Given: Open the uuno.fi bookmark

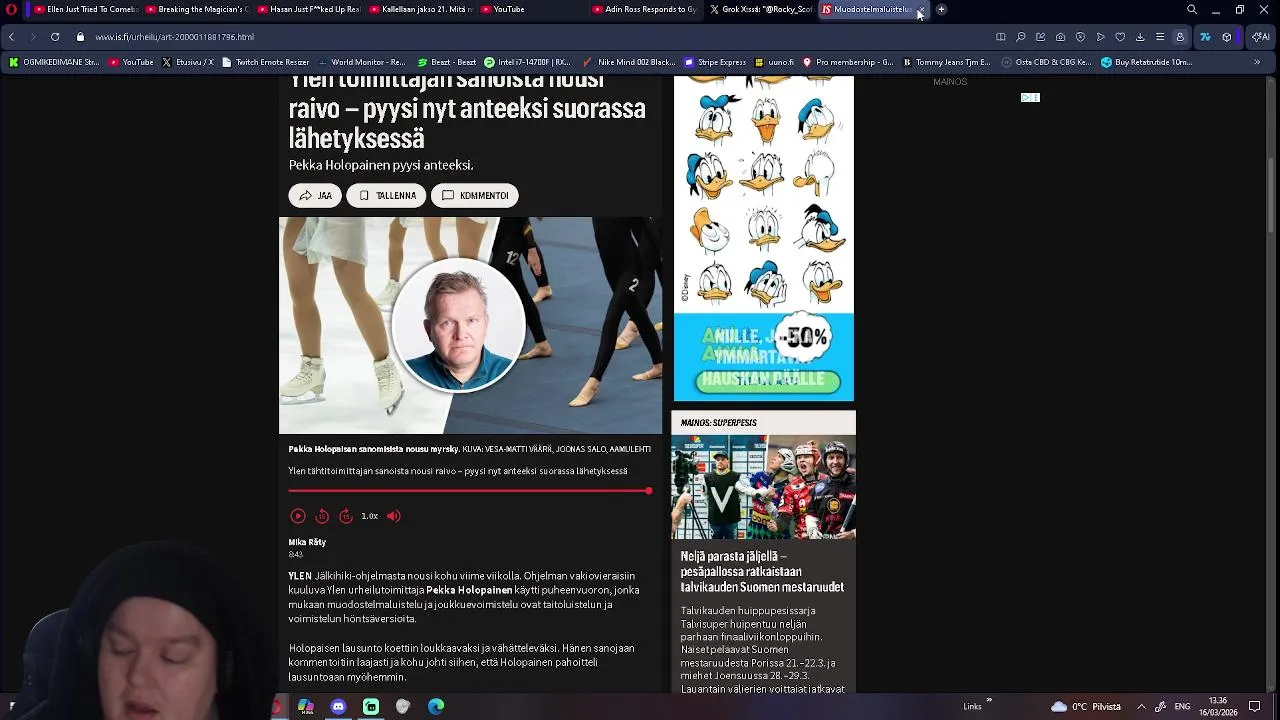Looking at the screenshot, I should click(x=776, y=62).
